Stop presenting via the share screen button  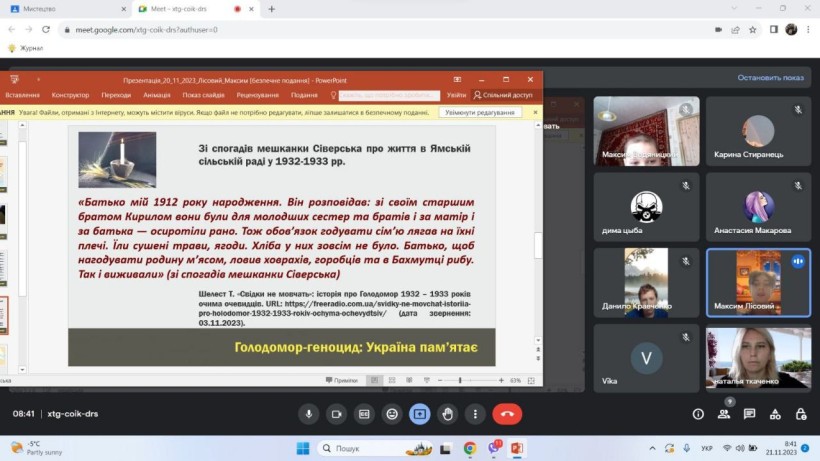[419, 414]
